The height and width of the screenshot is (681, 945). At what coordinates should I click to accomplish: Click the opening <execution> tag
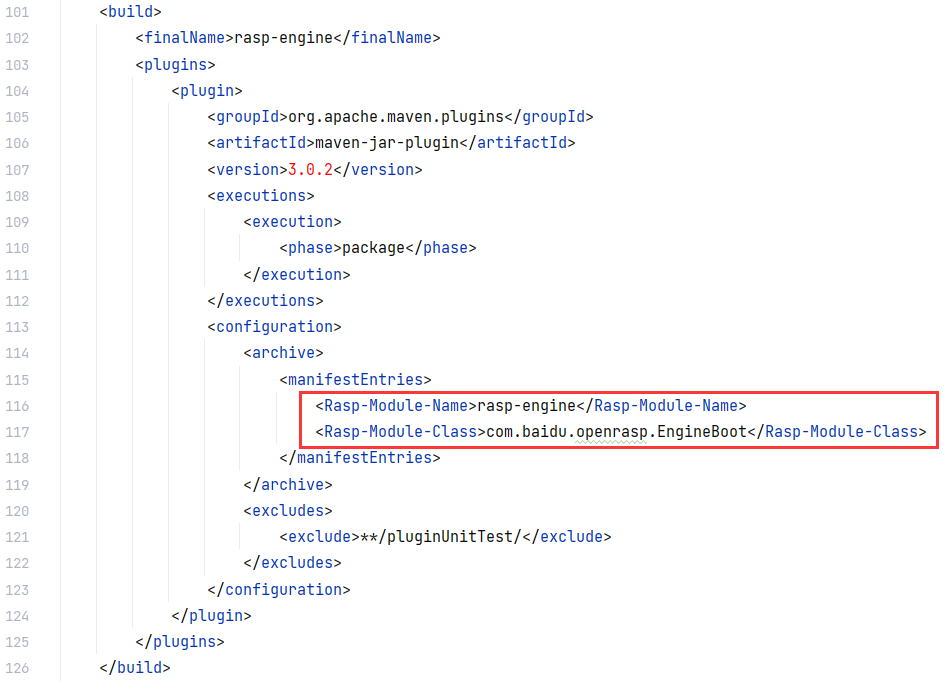click(x=292, y=222)
